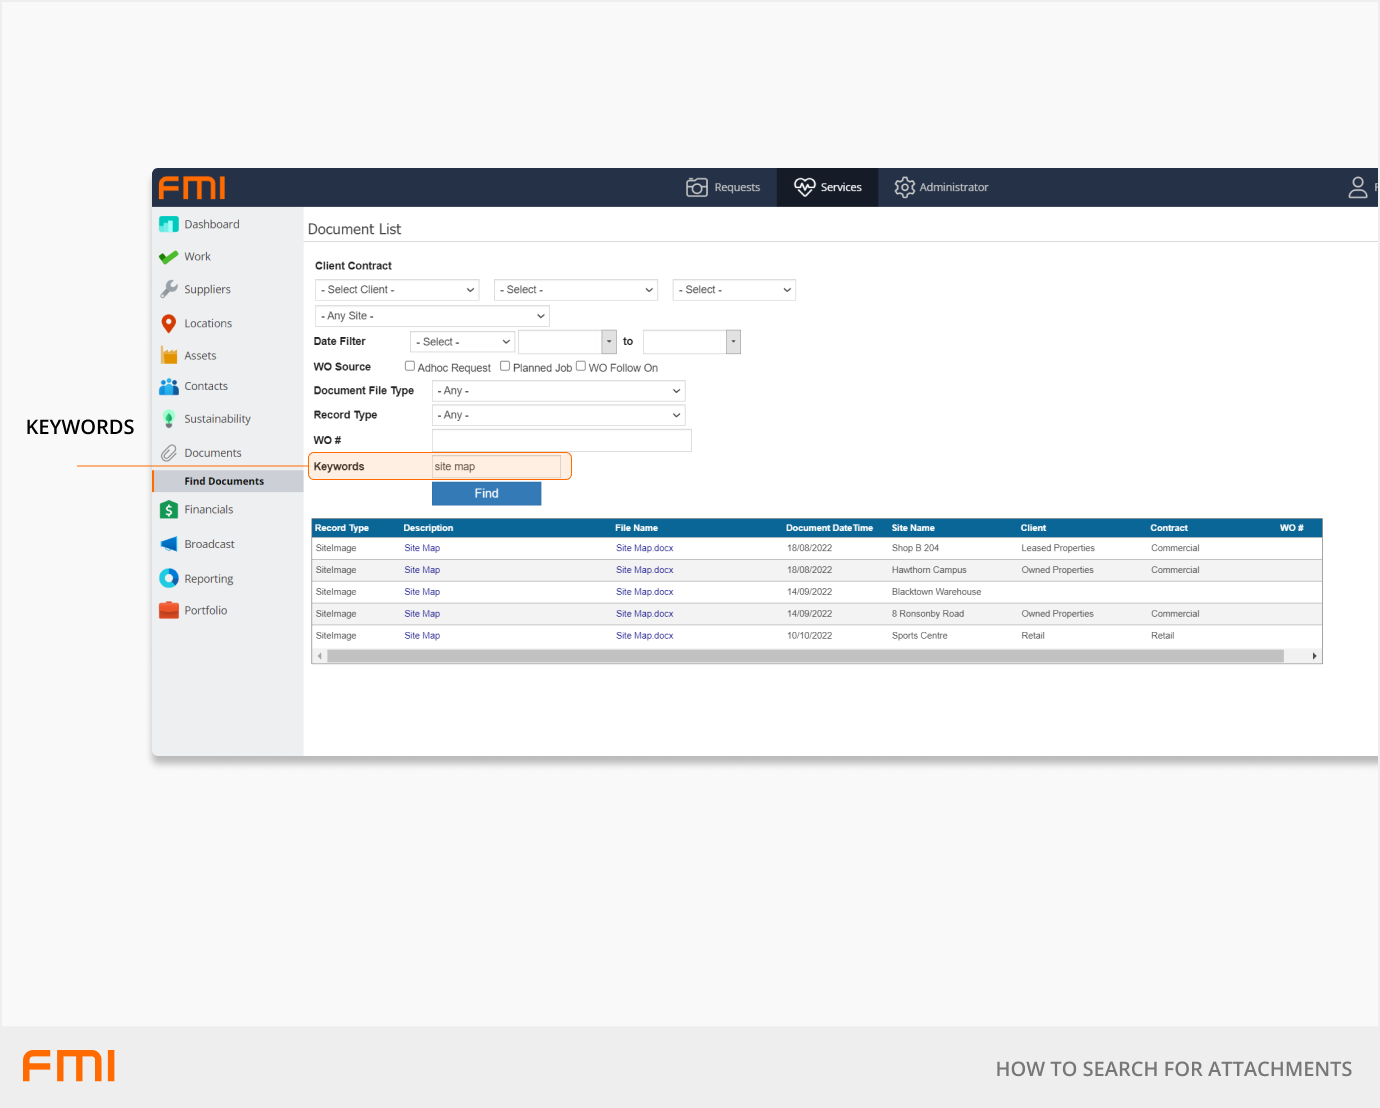The image size is (1380, 1108).
Task: Click the user profile icon in header
Action: click(1357, 187)
